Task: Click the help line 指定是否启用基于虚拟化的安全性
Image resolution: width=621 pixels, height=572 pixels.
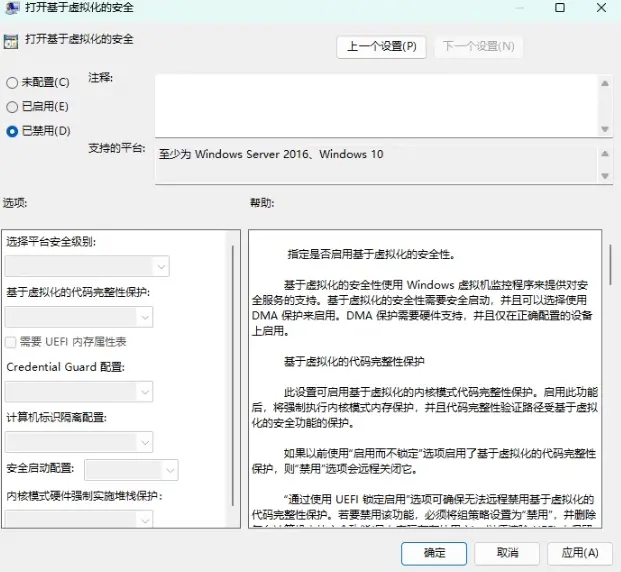Action: click(x=371, y=254)
